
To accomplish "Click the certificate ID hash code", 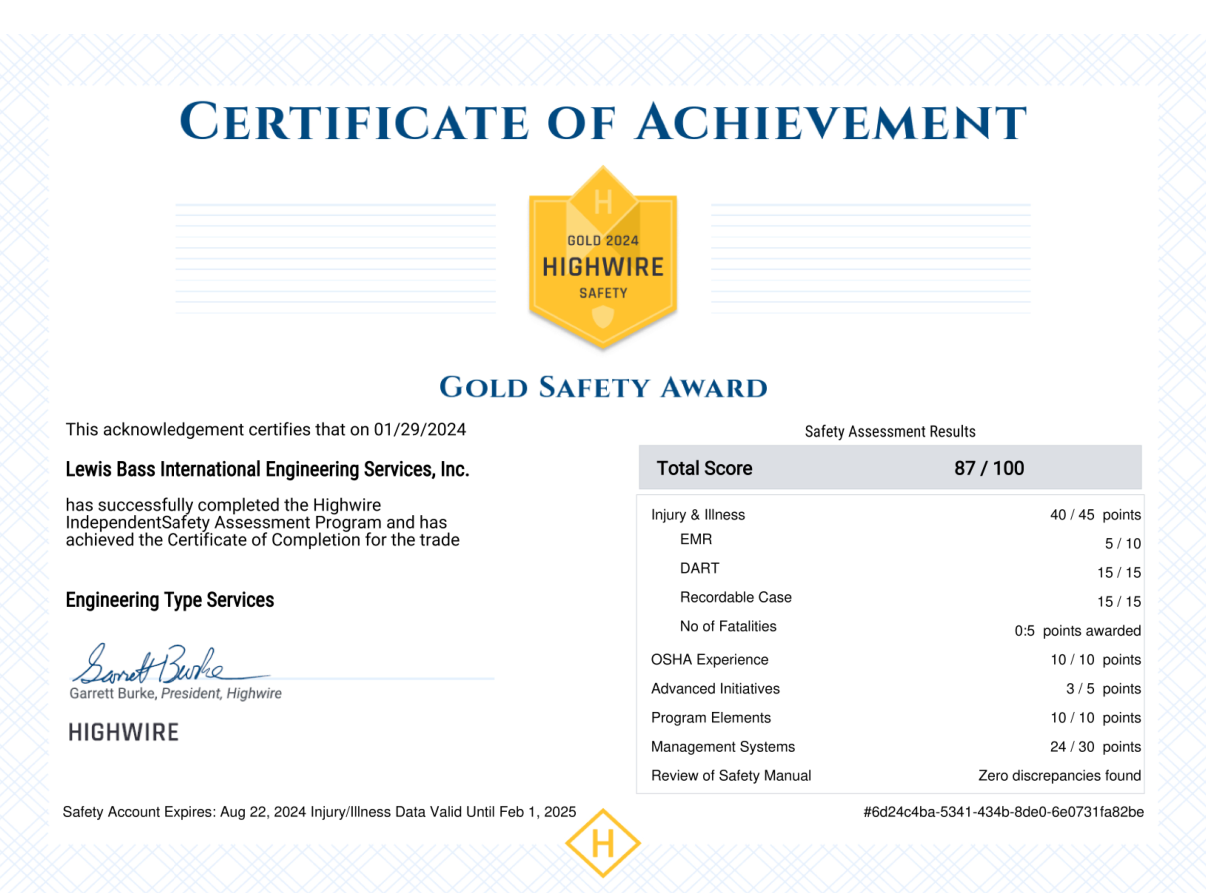I will pyautogui.click(x=1003, y=812).
